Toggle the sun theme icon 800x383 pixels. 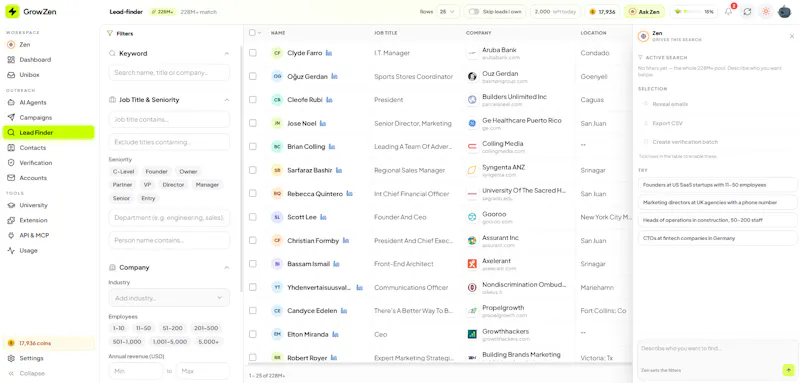[765, 12]
